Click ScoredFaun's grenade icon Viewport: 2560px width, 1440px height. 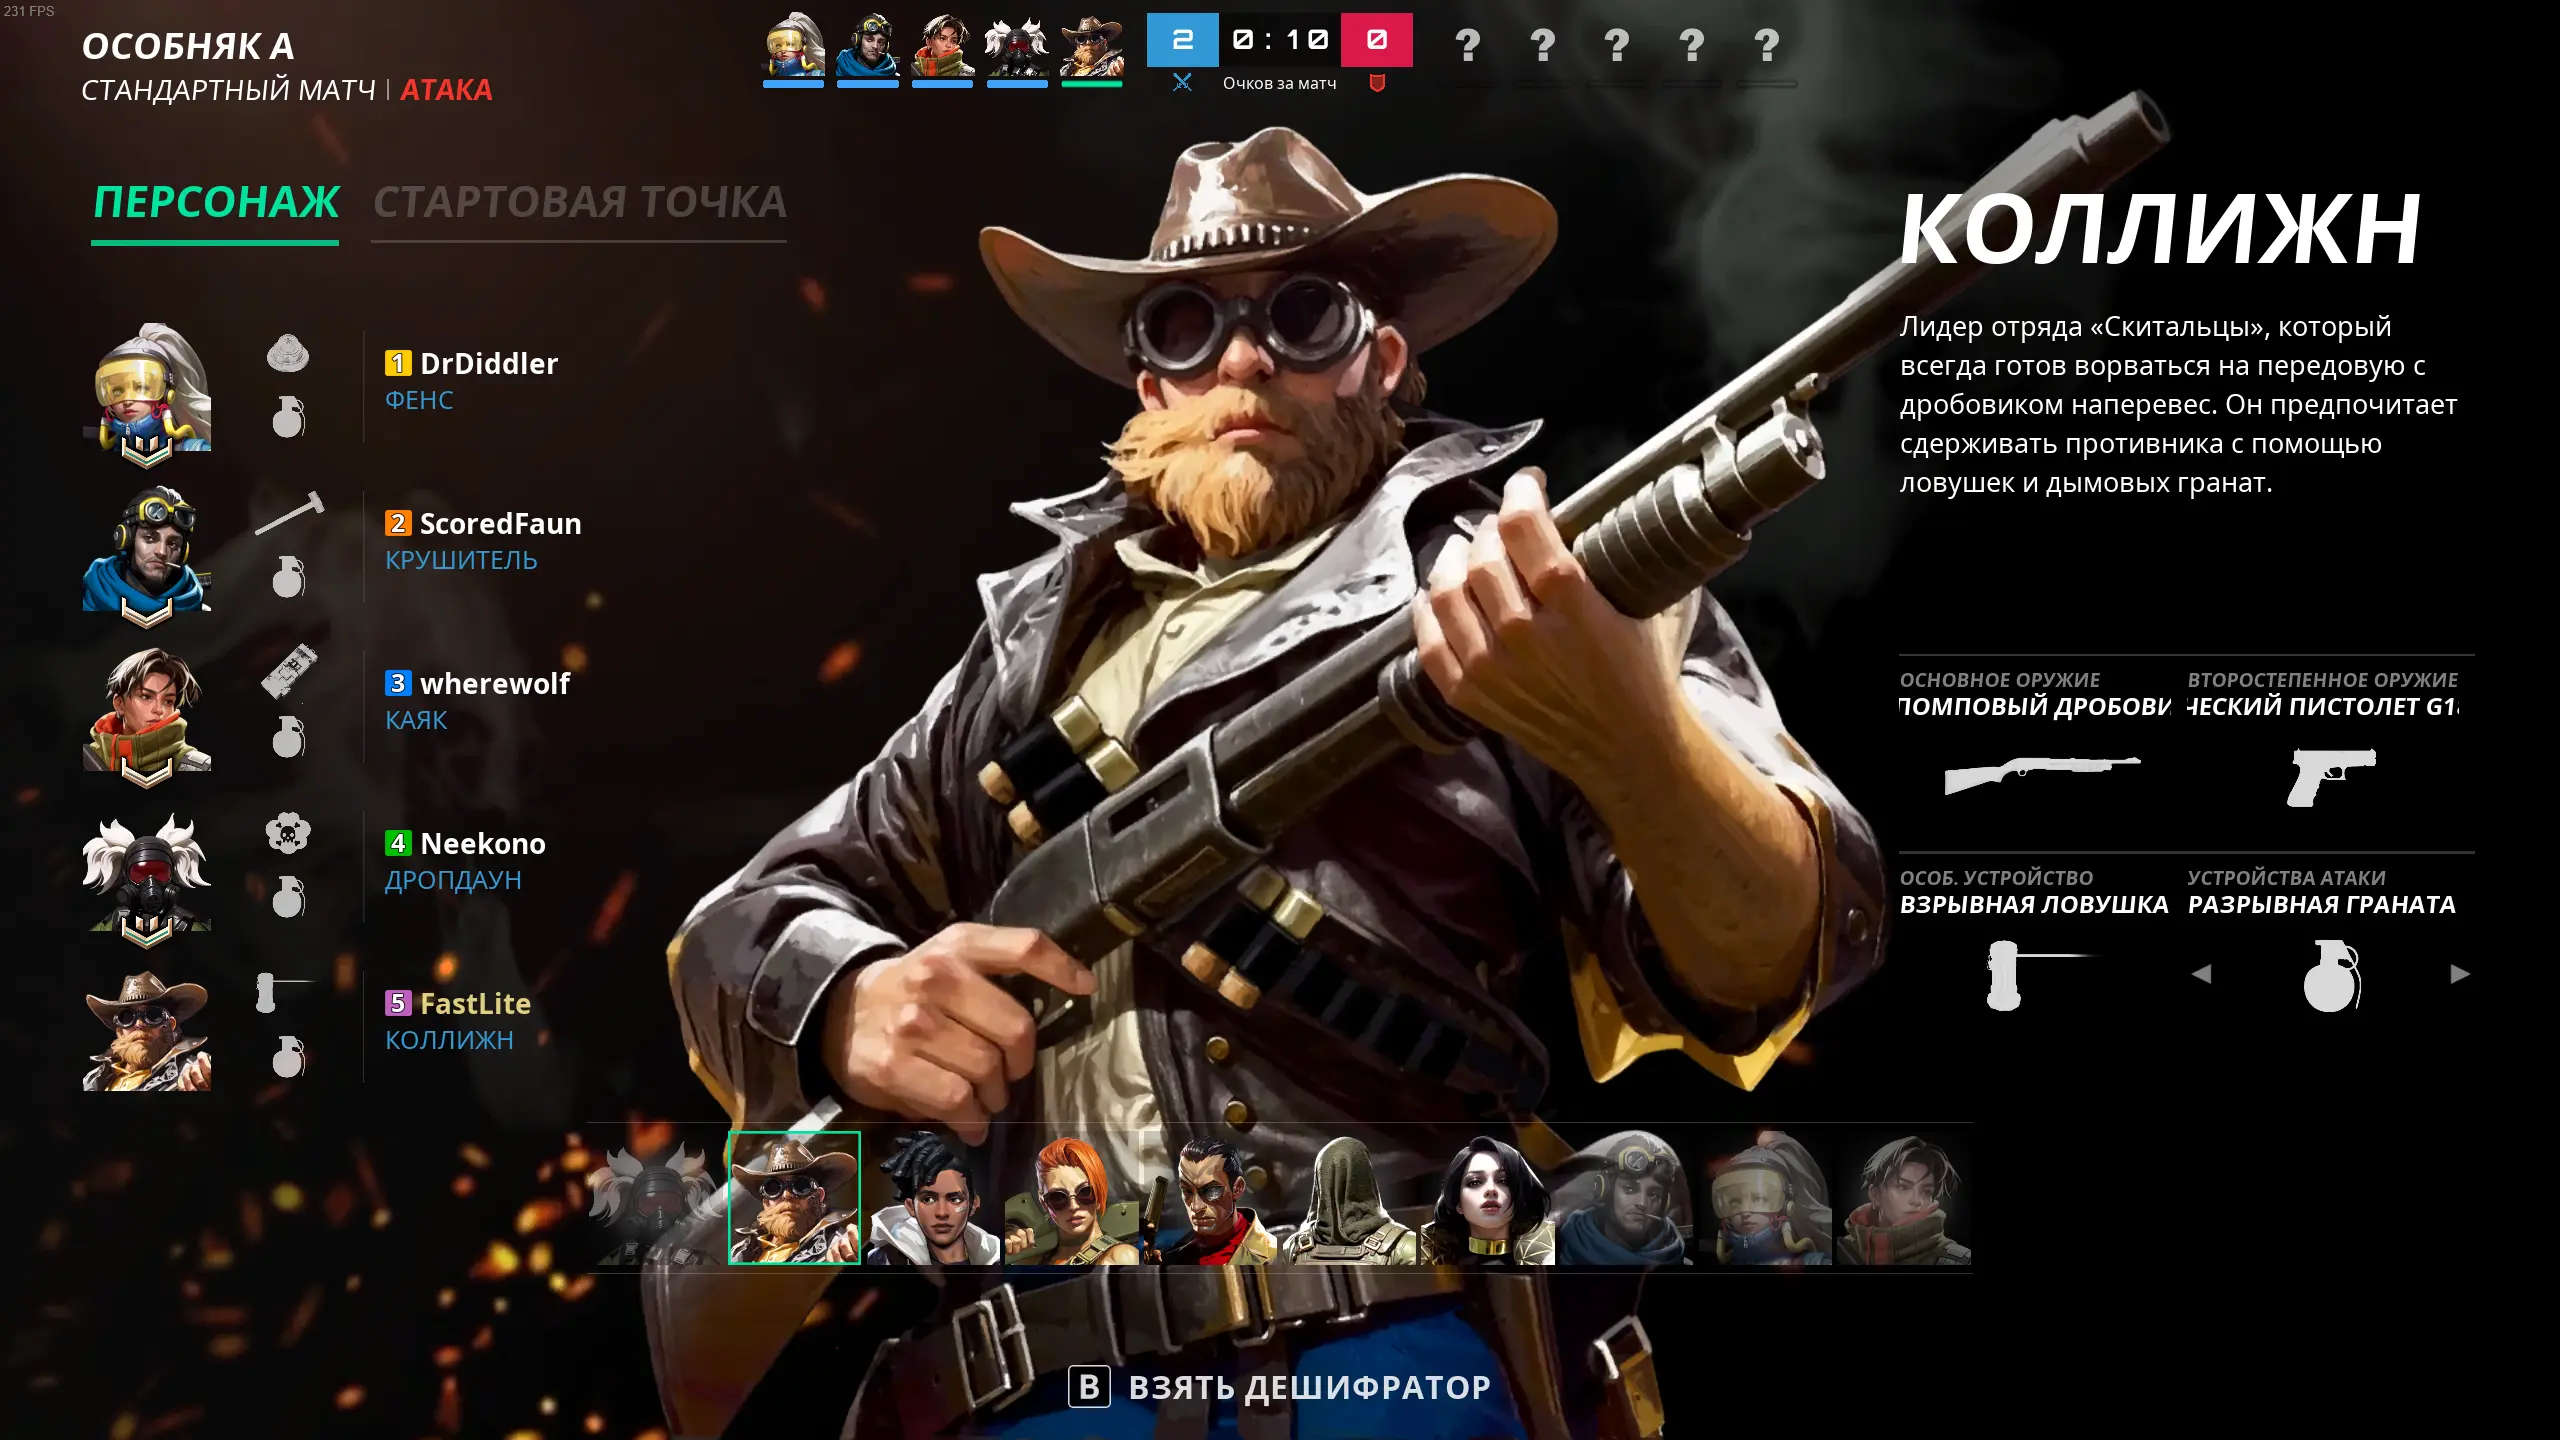tap(288, 577)
